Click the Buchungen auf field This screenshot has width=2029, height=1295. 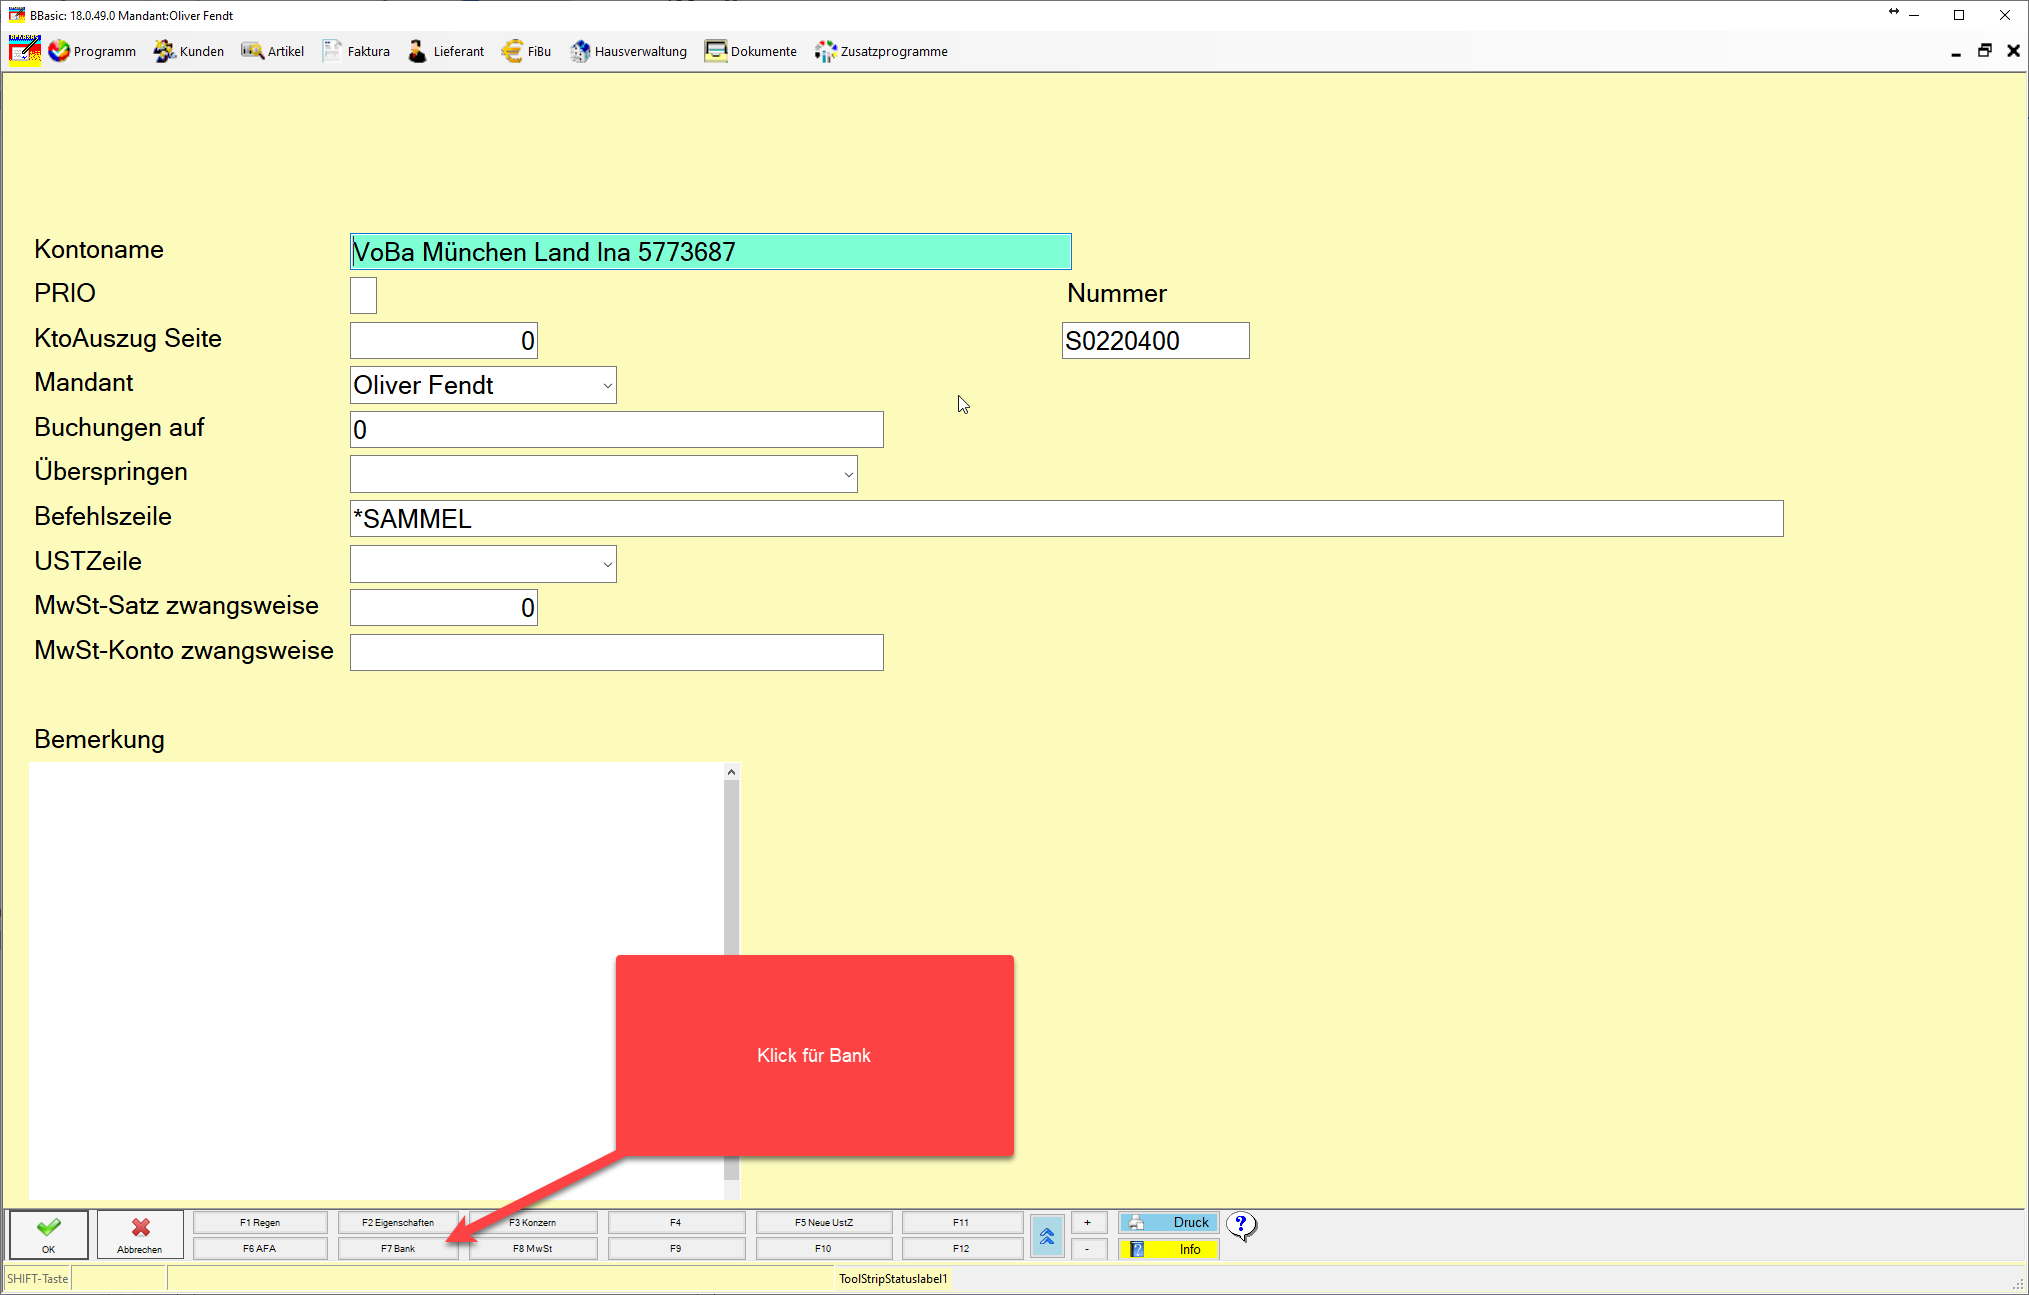pos(616,430)
